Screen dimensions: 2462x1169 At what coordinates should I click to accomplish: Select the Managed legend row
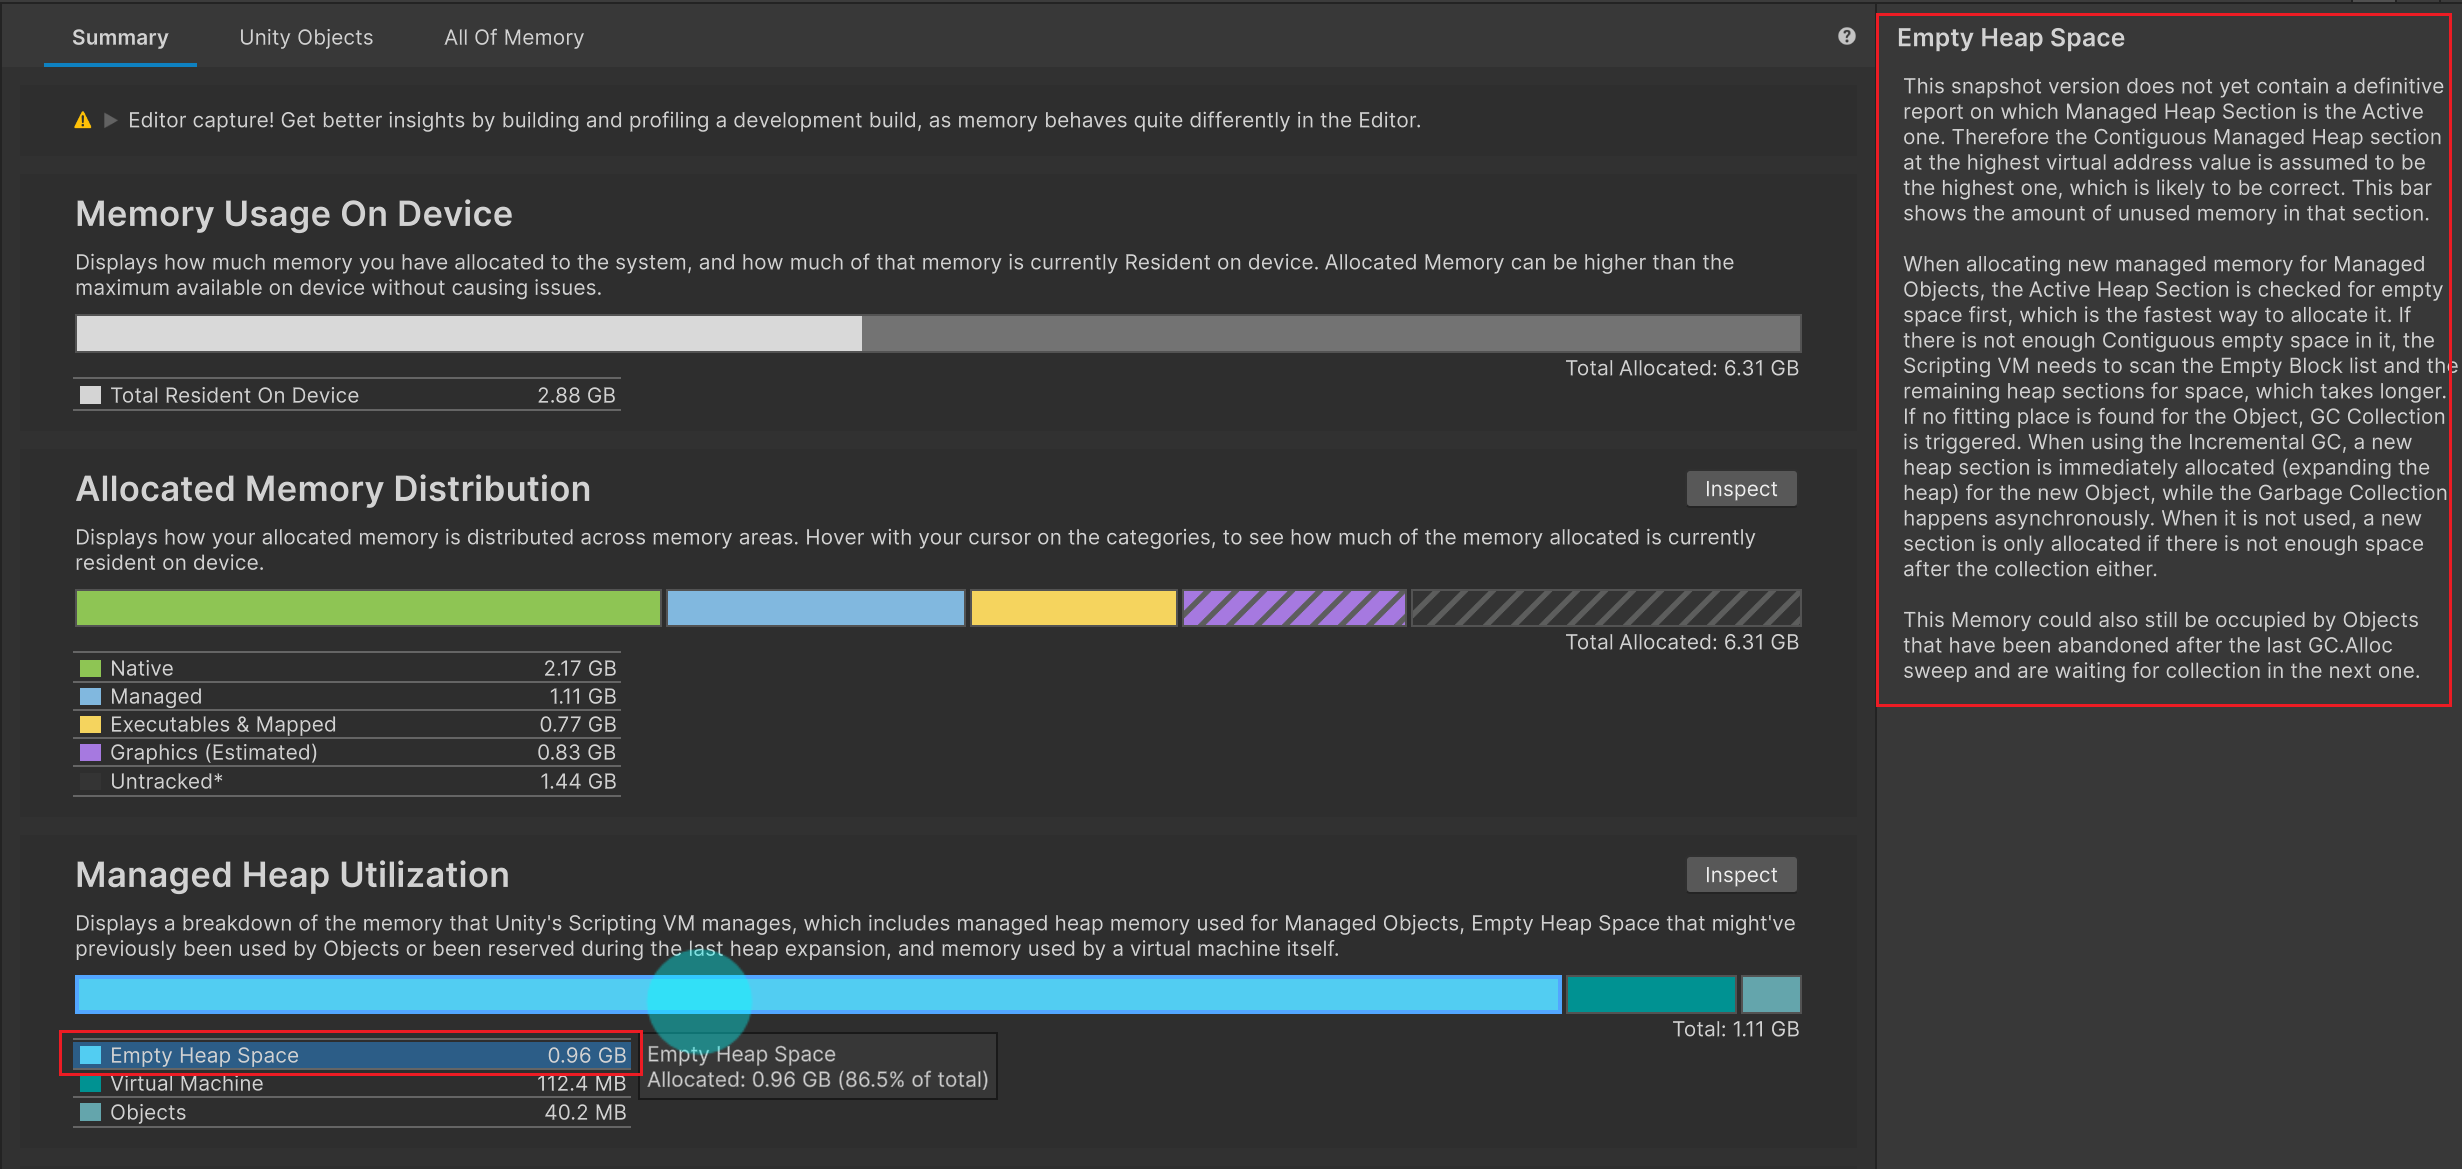[x=346, y=696]
